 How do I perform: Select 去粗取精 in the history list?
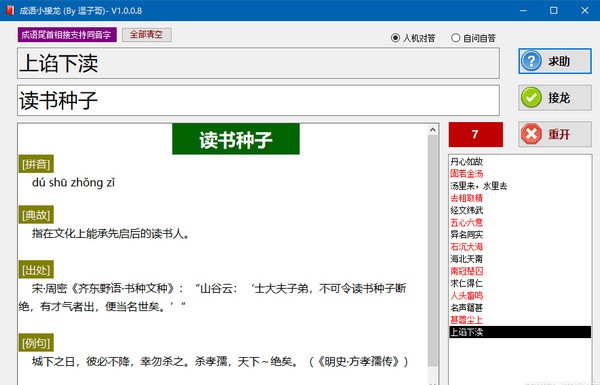tap(466, 198)
